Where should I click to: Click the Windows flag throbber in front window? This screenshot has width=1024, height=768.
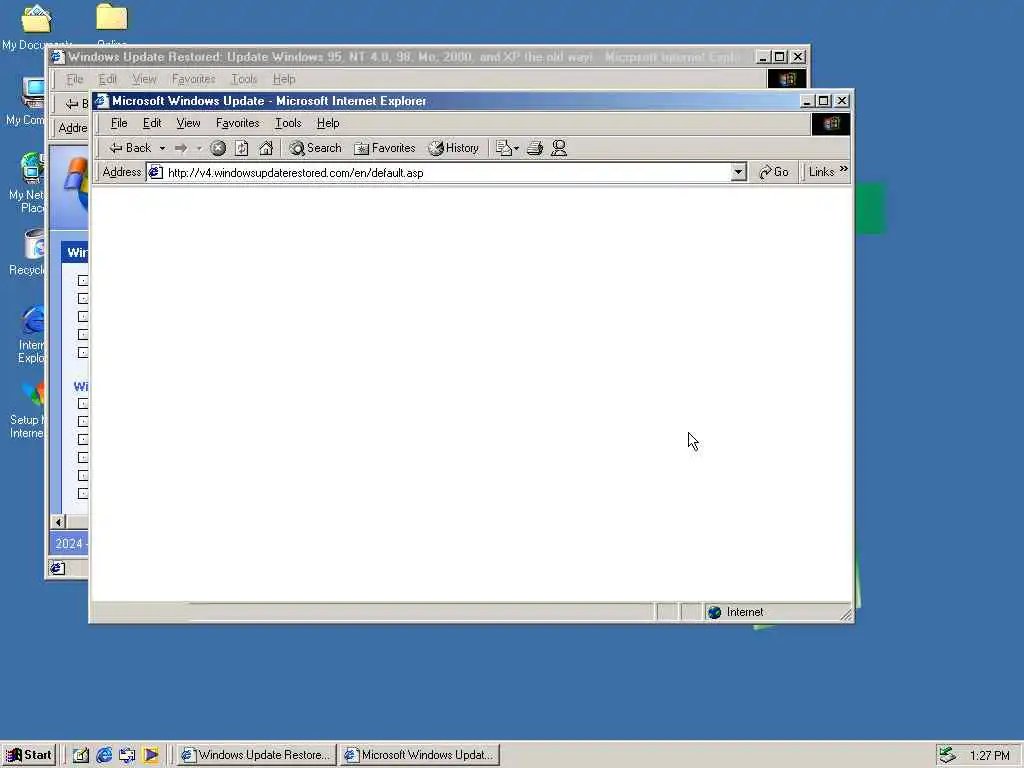pyautogui.click(x=831, y=123)
